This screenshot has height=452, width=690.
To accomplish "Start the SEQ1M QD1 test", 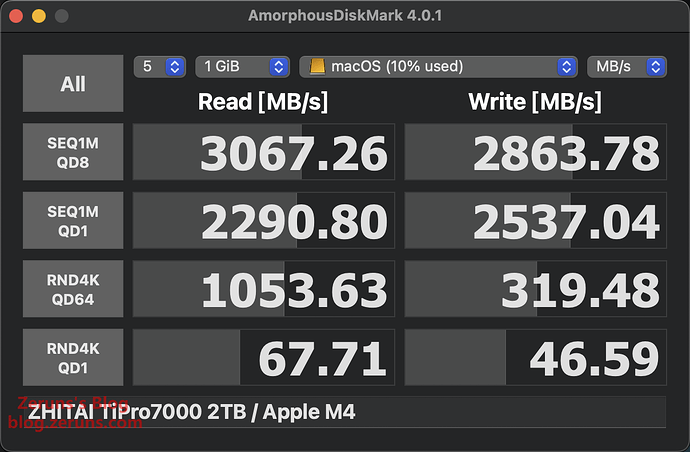I will point(73,220).
